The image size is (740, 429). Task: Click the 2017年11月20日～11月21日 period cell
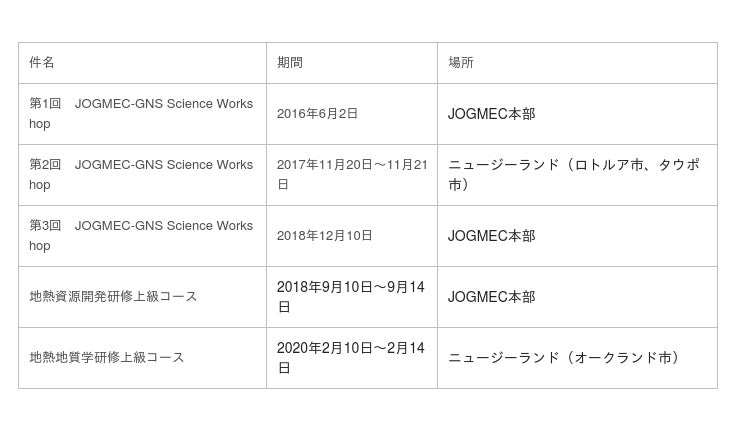(x=351, y=175)
